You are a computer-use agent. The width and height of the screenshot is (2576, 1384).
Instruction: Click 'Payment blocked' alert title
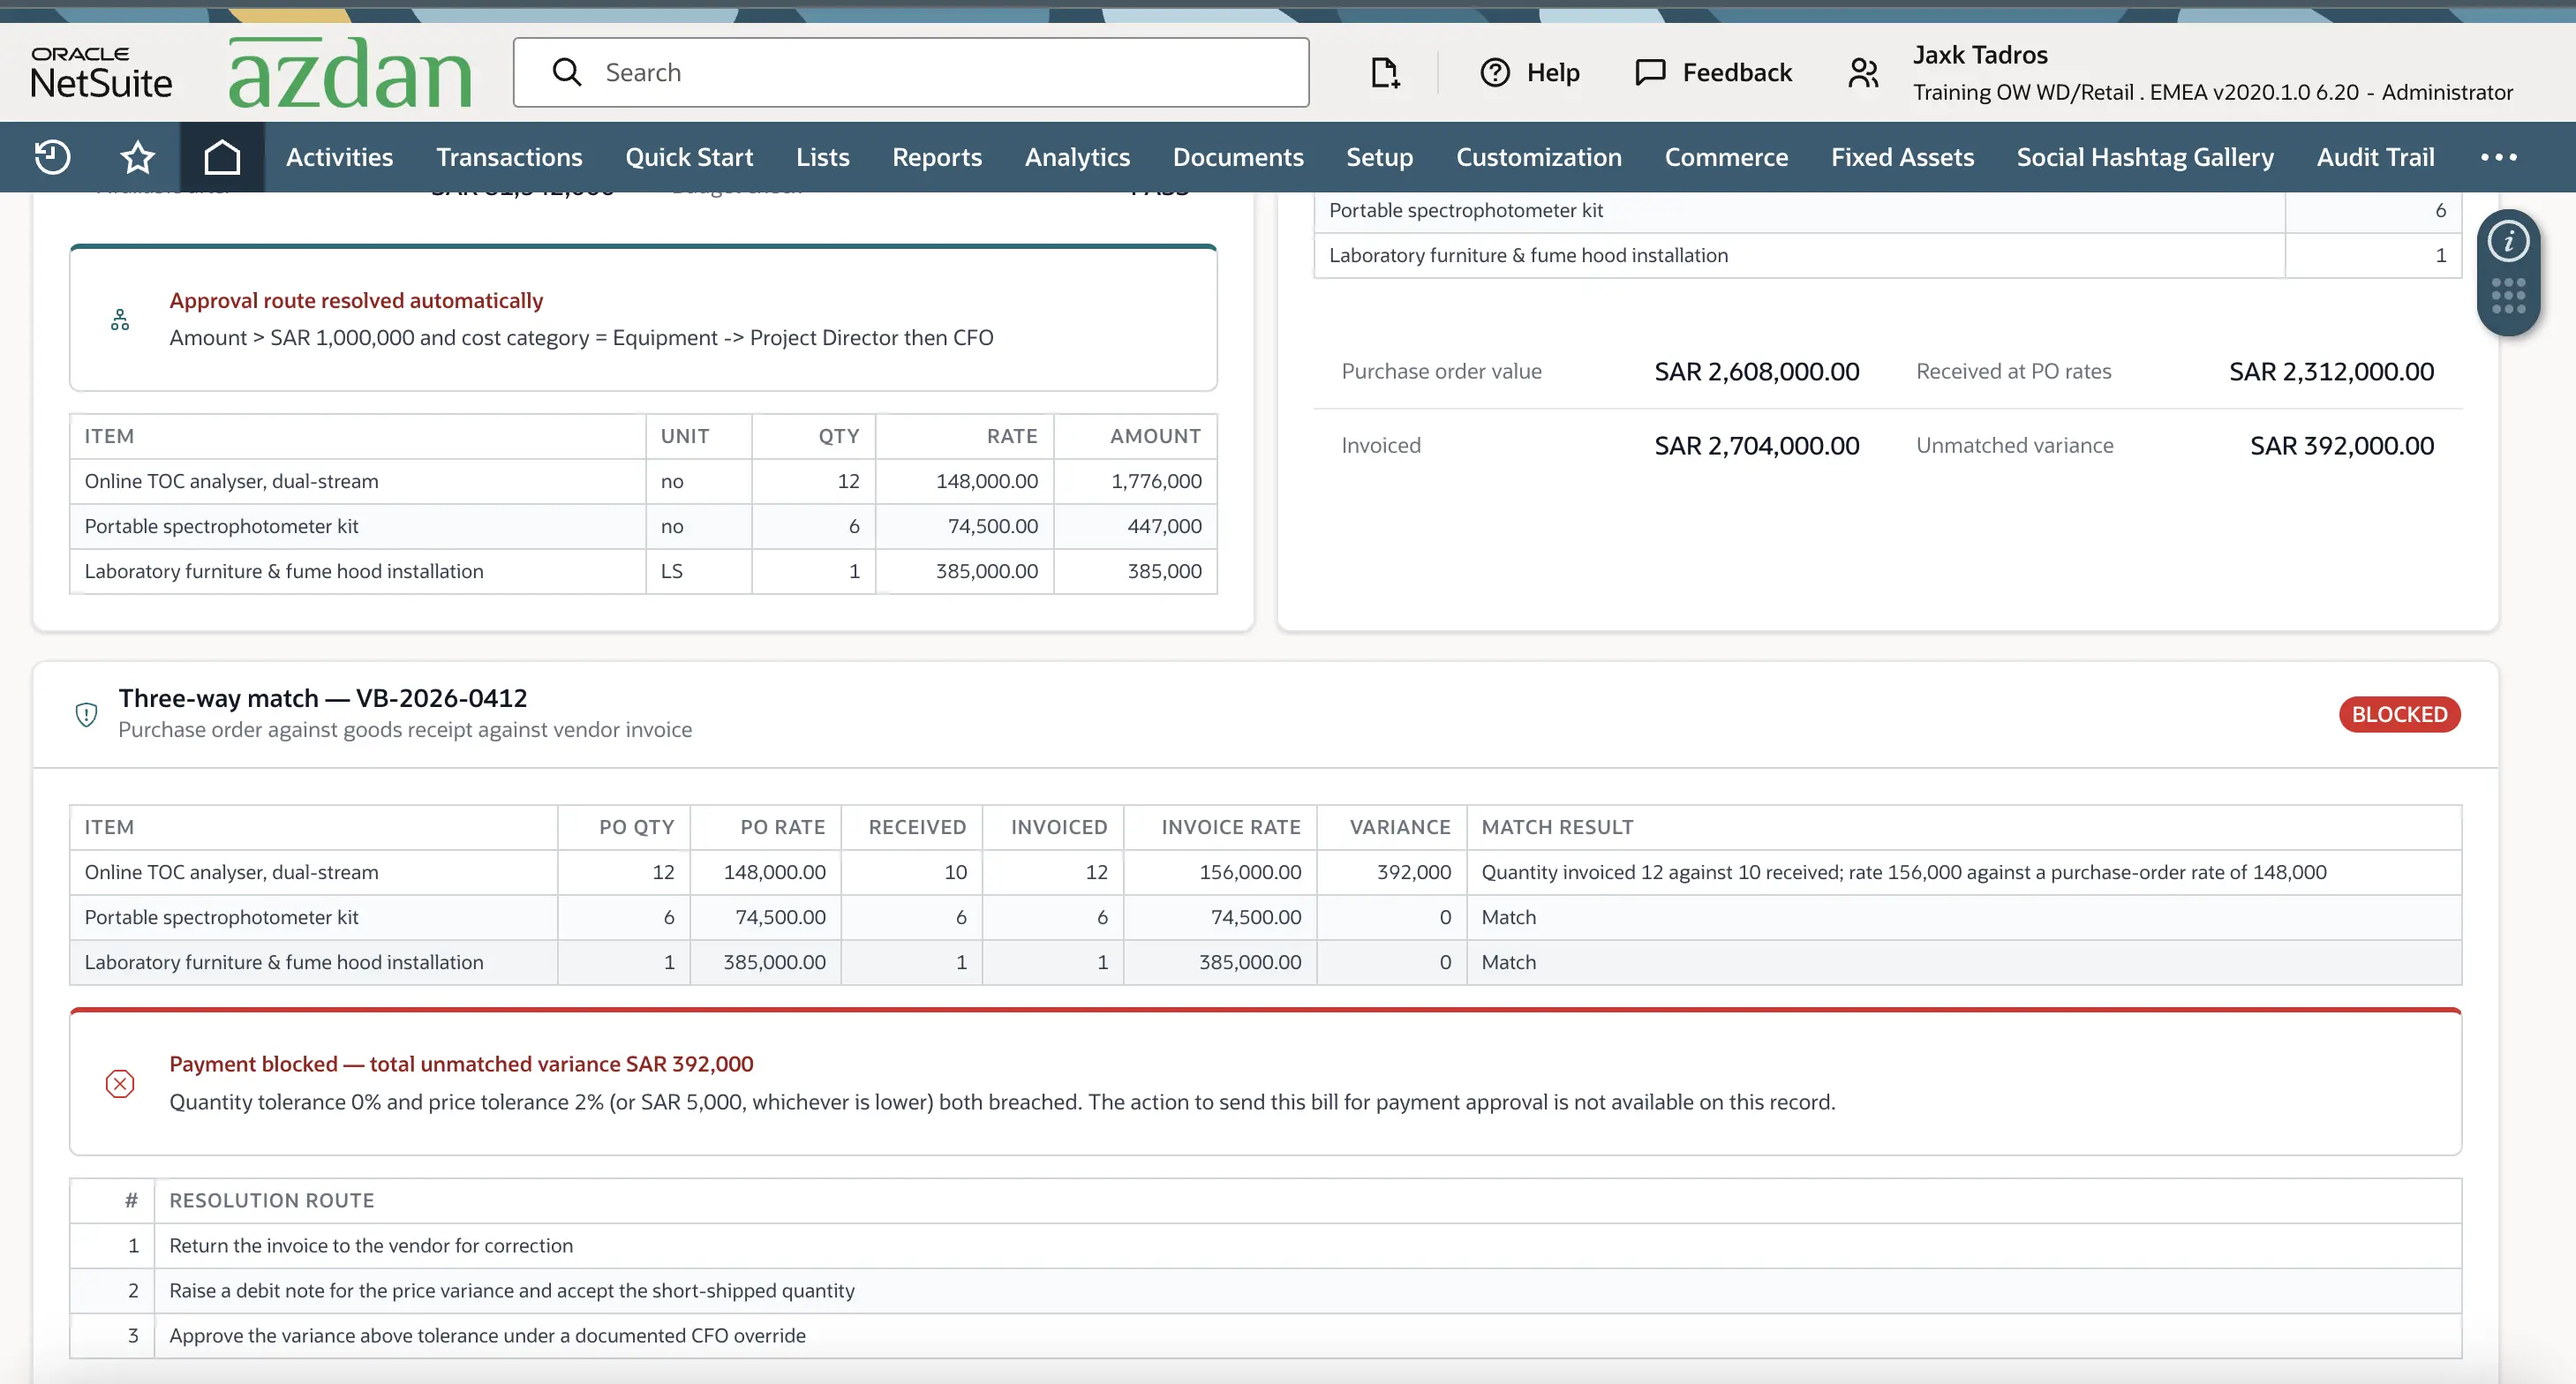(x=461, y=1064)
